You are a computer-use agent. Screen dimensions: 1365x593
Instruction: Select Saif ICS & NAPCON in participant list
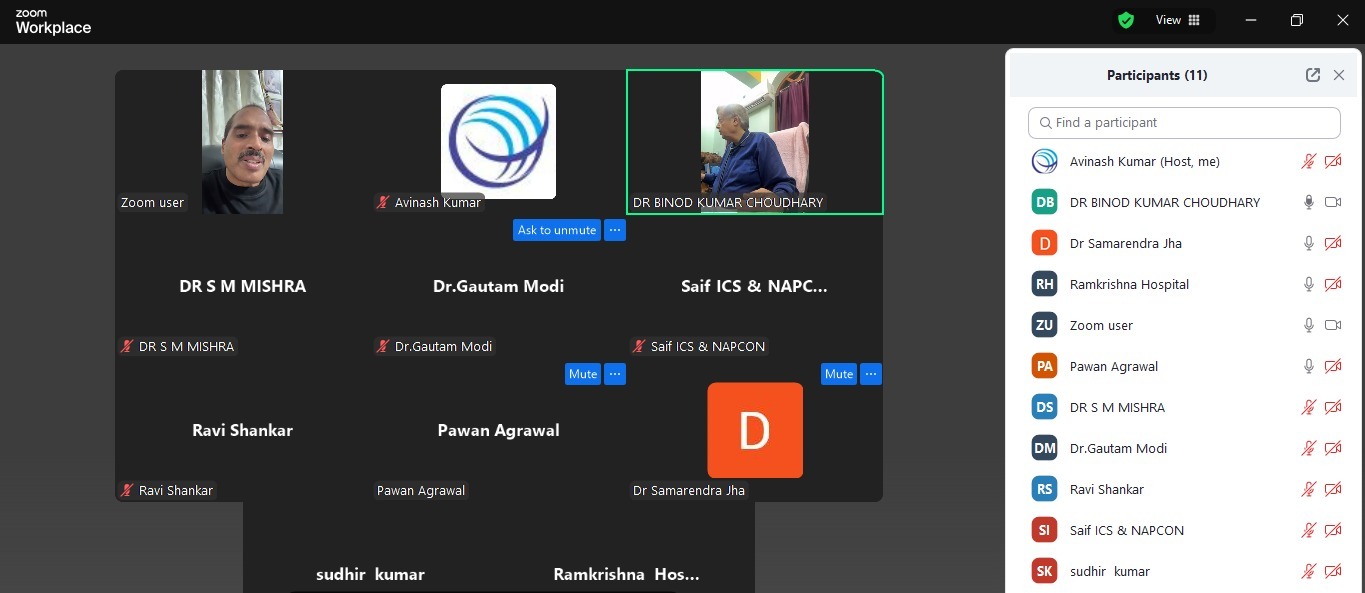pyautogui.click(x=1126, y=530)
